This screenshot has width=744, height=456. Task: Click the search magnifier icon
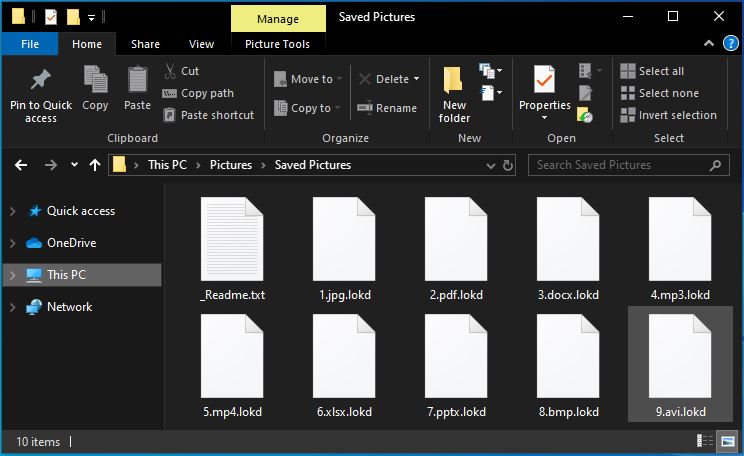pyautogui.click(x=715, y=165)
